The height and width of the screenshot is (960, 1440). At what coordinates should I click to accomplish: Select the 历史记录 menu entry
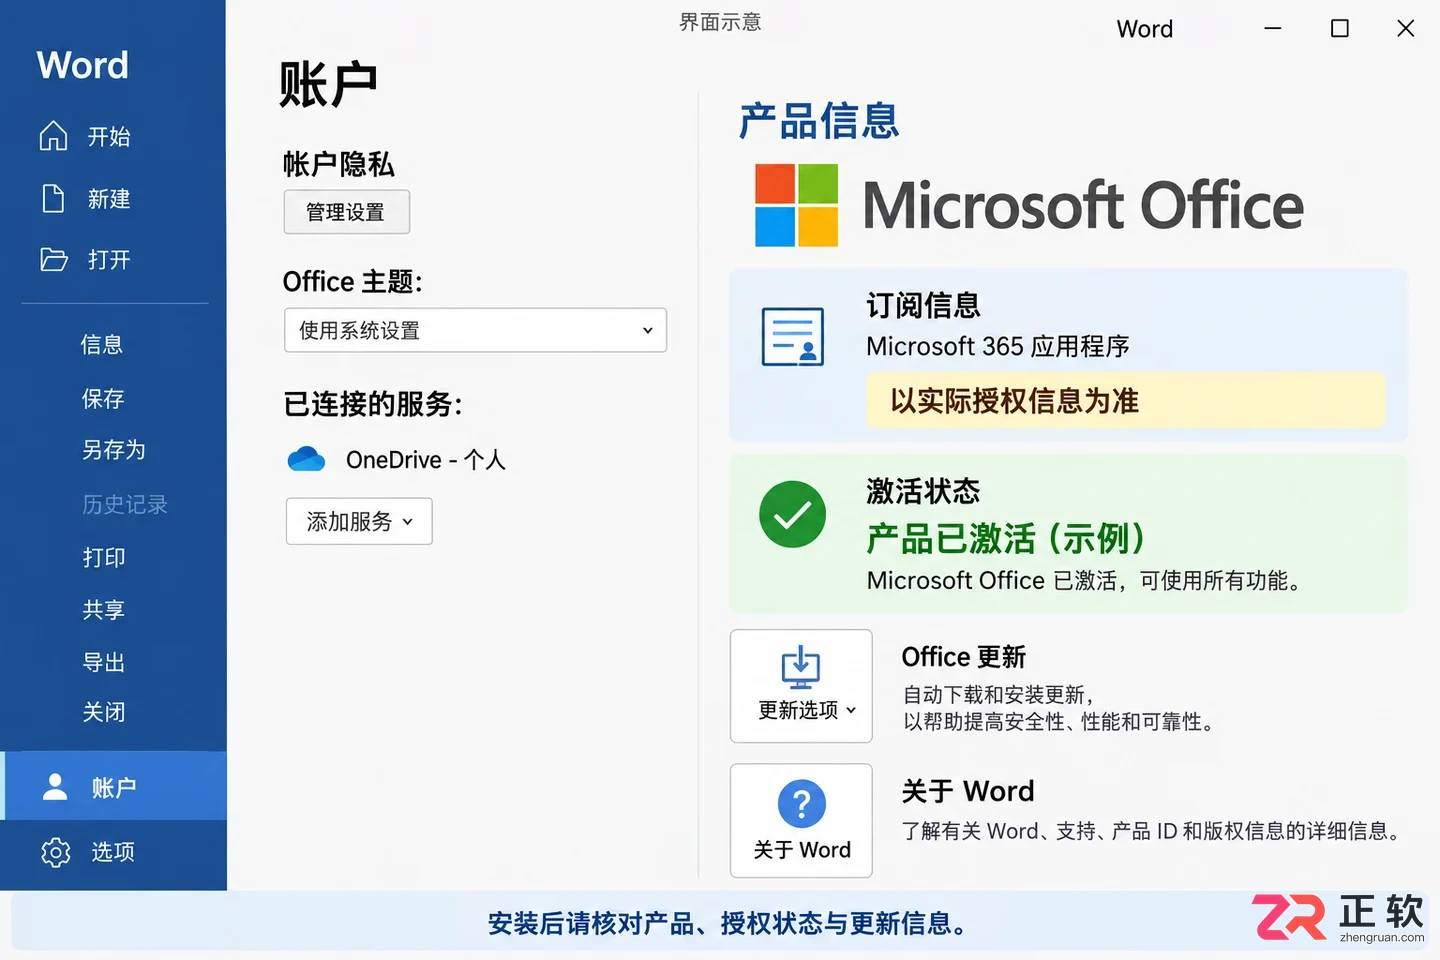pos(124,504)
